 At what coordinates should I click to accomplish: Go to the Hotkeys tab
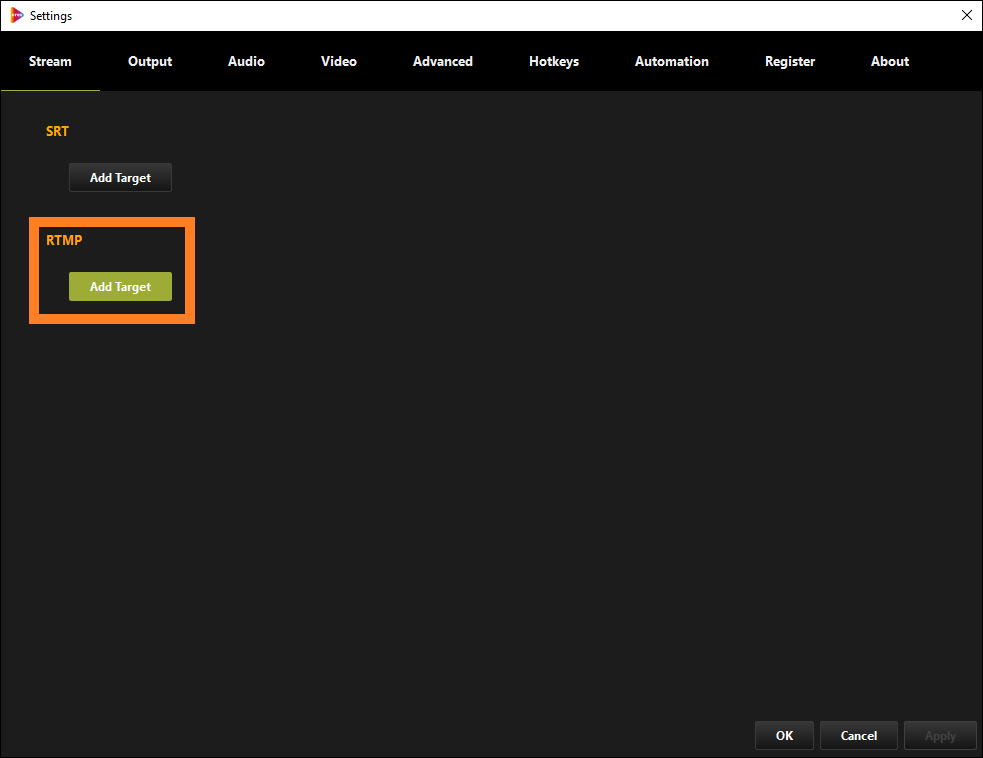(x=553, y=61)
